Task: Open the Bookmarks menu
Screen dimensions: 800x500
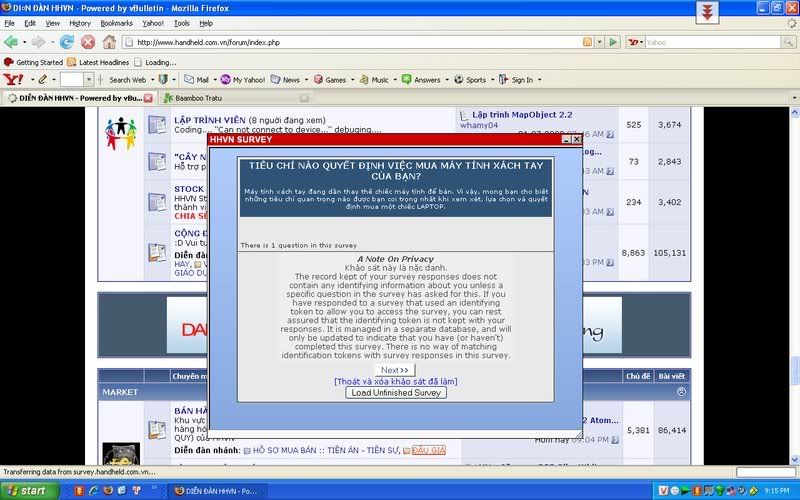Action: [116, 23]
